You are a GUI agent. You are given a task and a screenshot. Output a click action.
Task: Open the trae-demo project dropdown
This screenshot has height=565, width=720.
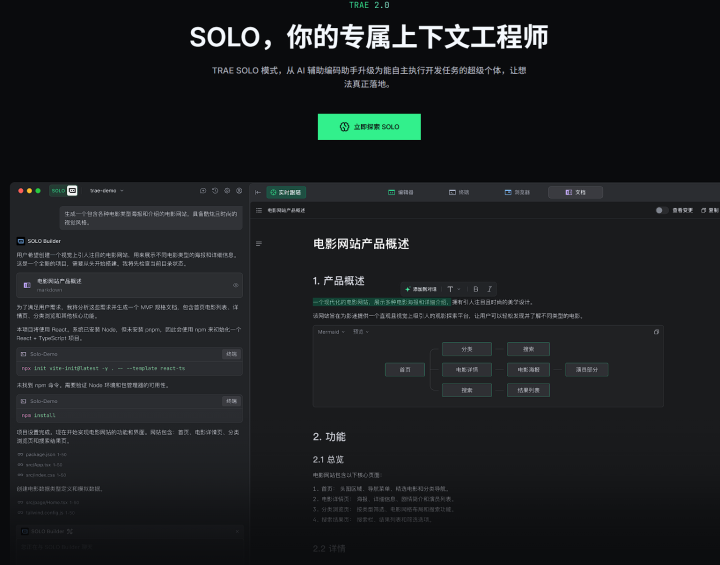pos(107,190)
